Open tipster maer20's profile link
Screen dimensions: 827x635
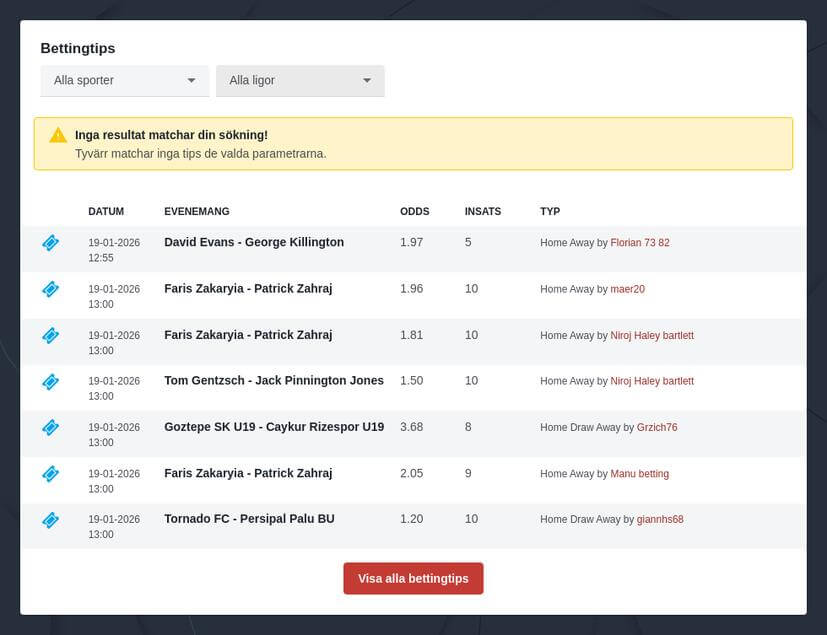pyautogui.click(x=628, y=289)
